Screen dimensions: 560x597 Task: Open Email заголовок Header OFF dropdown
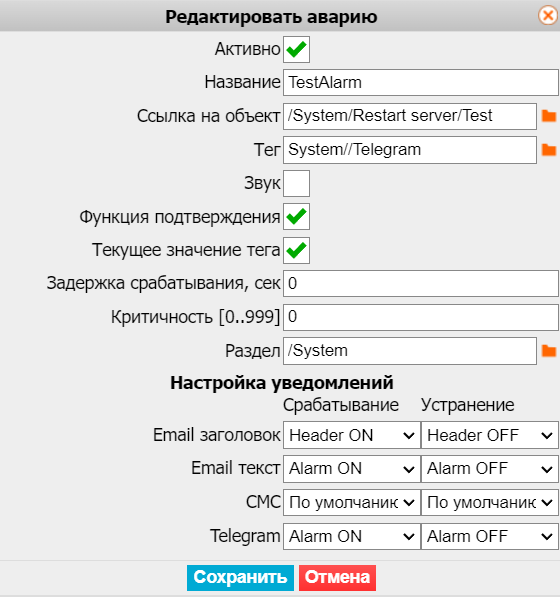click(490, 435)
